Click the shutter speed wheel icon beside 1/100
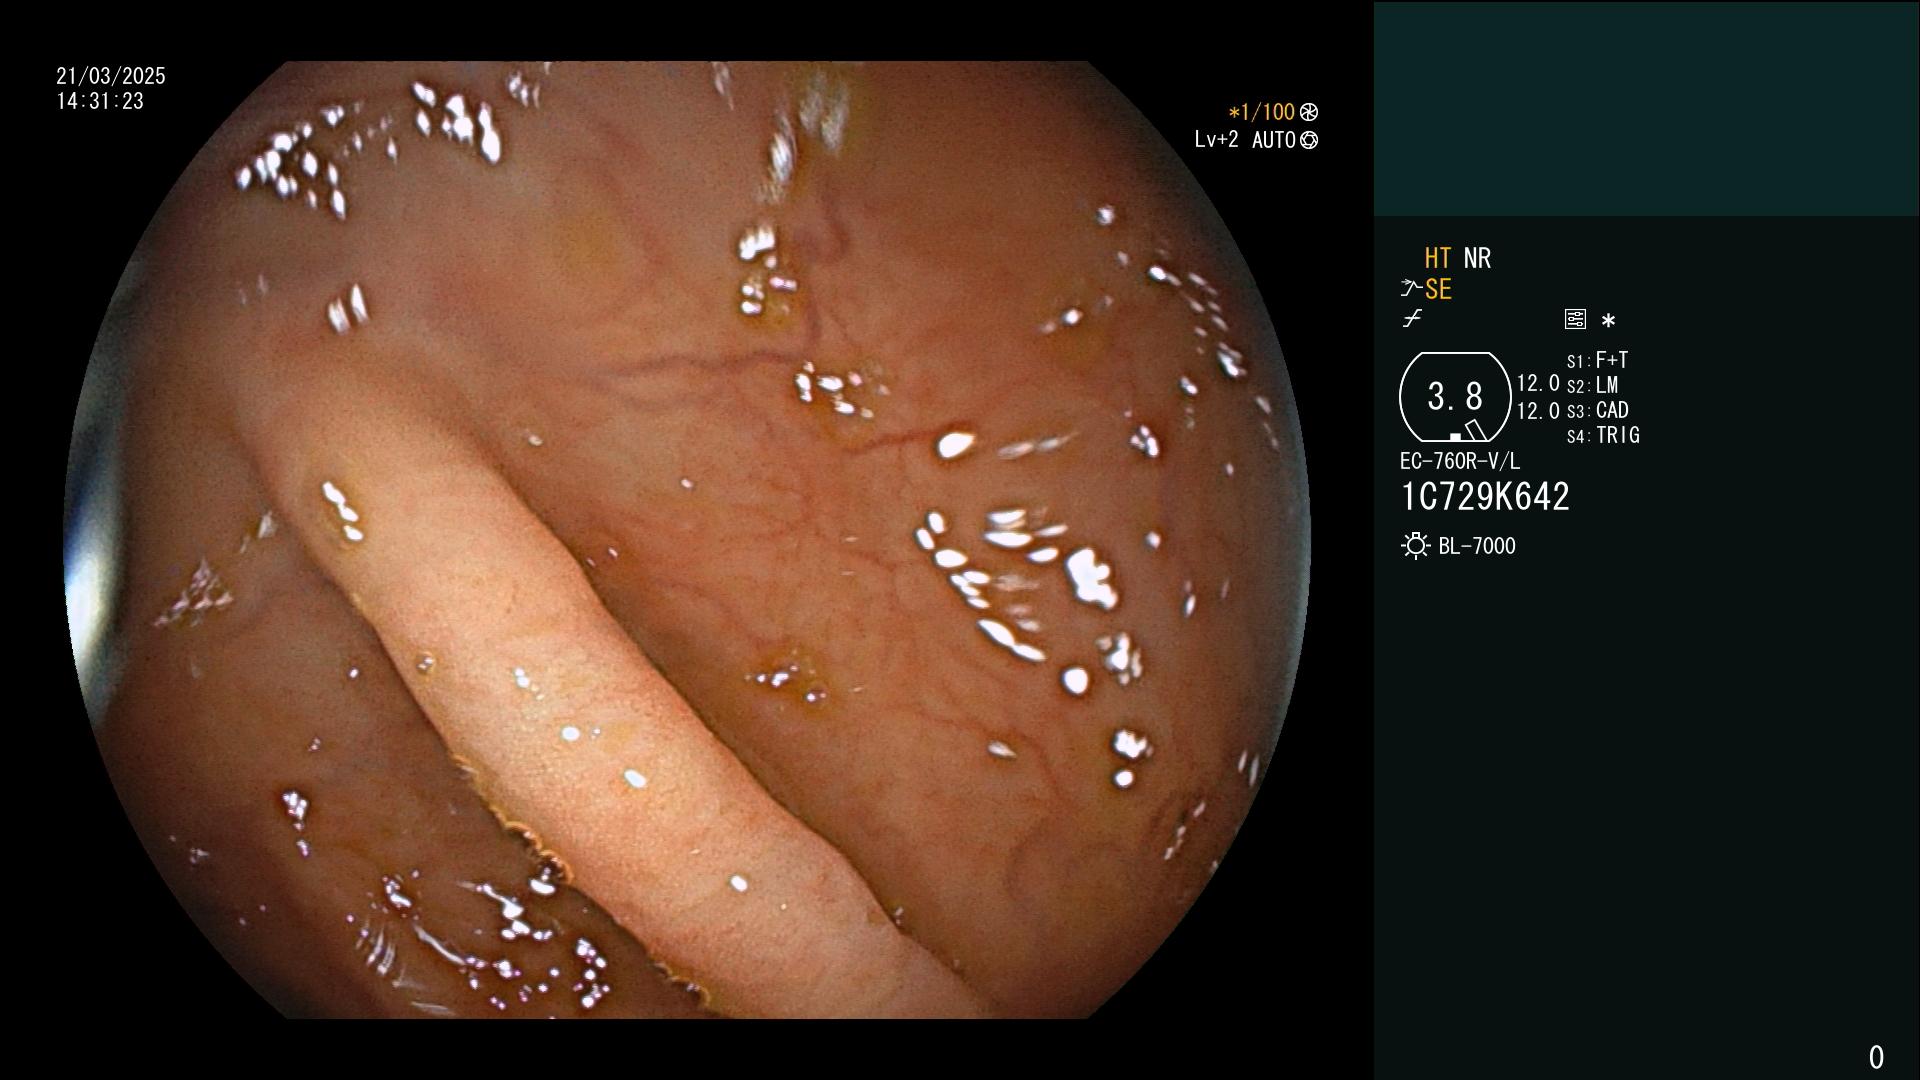Screen dimensions: 1920x1080 tap(1309, 112)
